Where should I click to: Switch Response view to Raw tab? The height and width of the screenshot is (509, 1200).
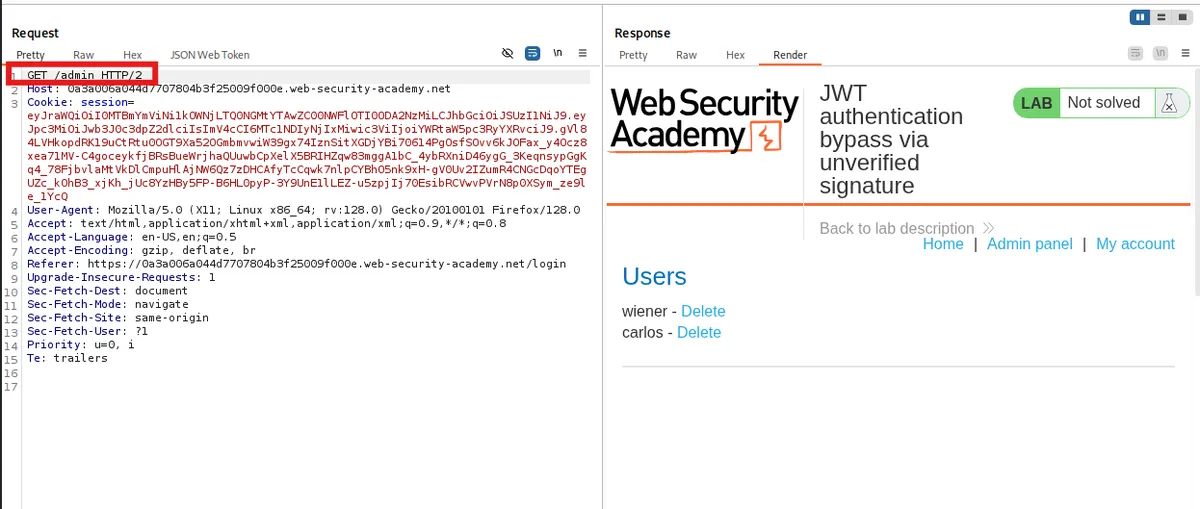(686, 55)
